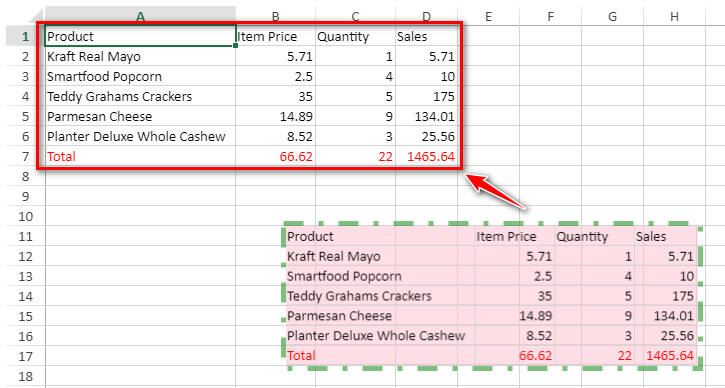Image resolution: width=725 pixels, height=388 pixels.
Task: Click Product cell in row 1
Action: pyautogui.click(x=141, y=36)
